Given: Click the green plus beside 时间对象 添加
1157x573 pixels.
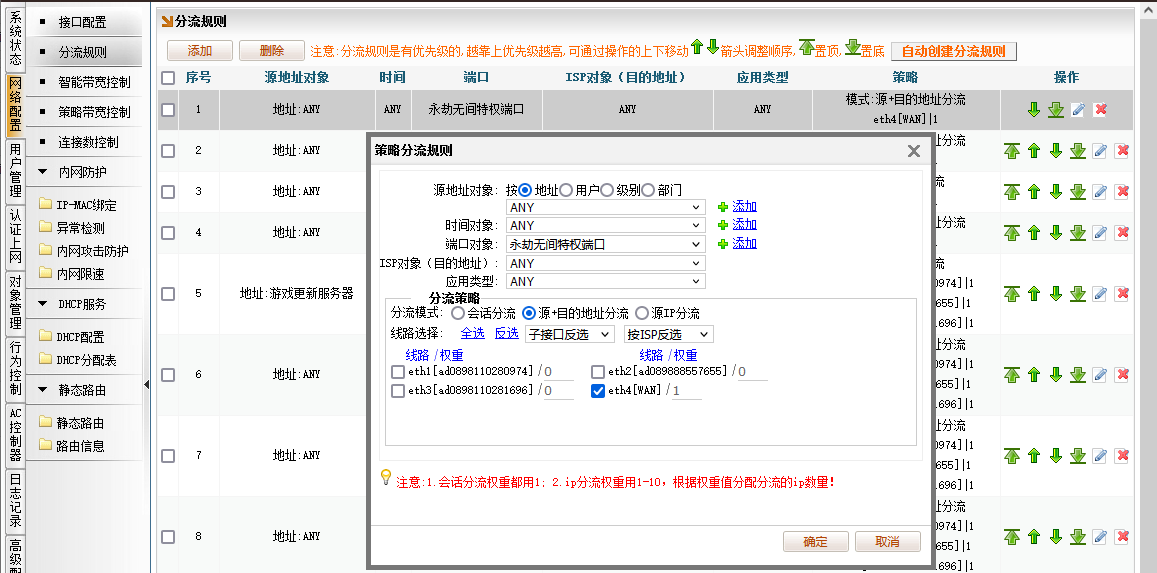Looking at the screenshot, I should click(723, 225).
